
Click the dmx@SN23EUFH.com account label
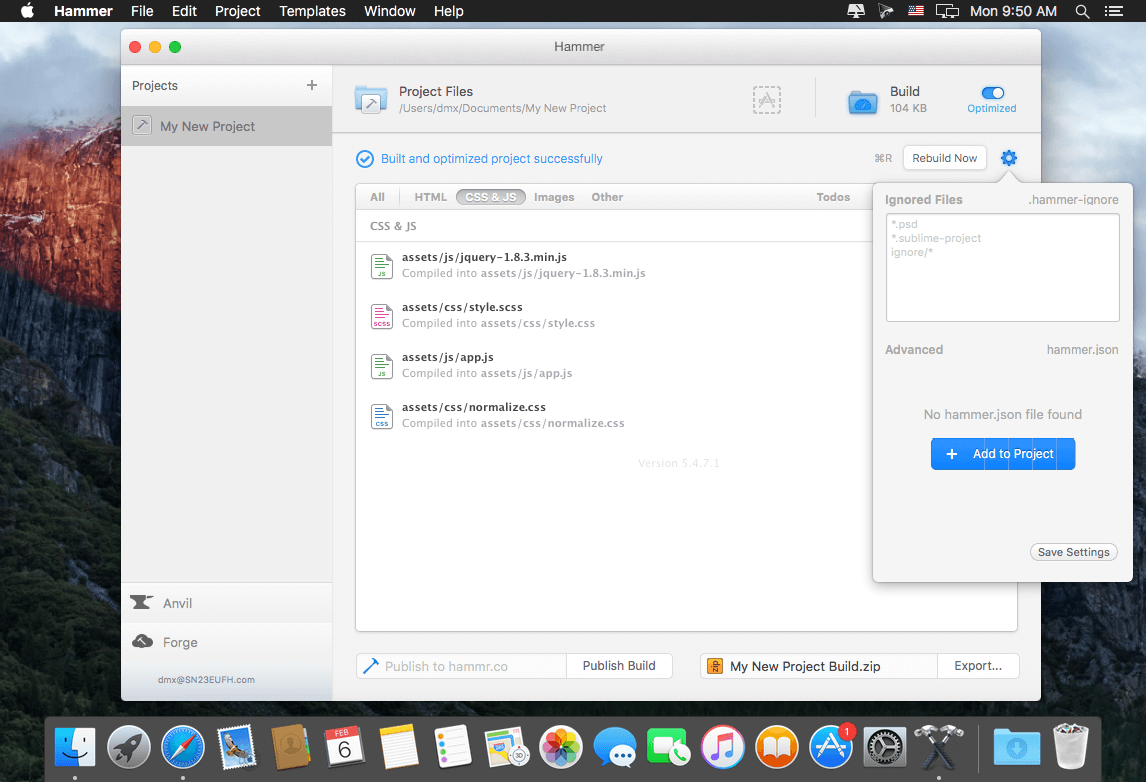[x=206, y=680]
